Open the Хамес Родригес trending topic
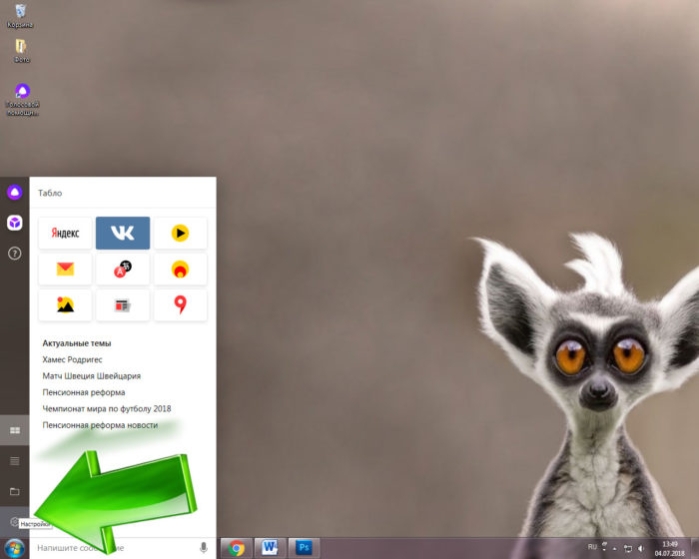The width and height of the screenshot is (699, 559). (72, 359)
